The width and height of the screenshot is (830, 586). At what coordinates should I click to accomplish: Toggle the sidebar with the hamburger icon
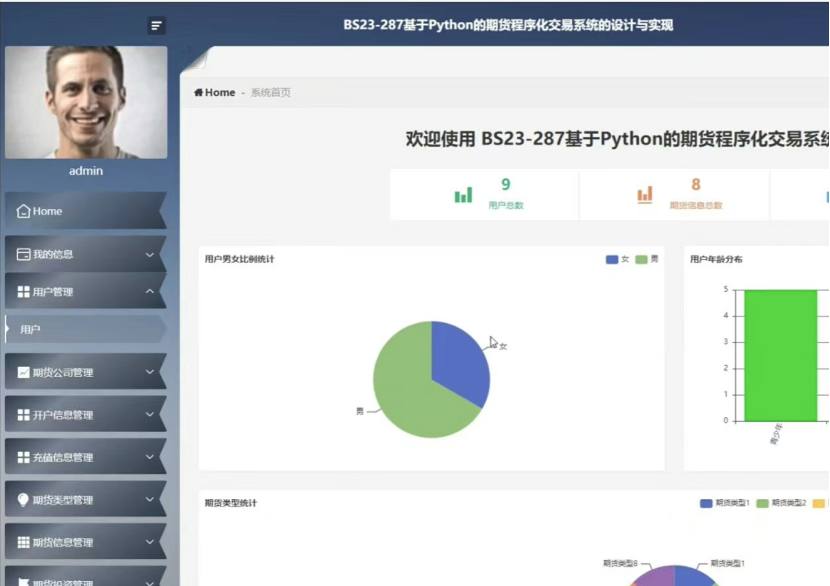pos(156,25)
